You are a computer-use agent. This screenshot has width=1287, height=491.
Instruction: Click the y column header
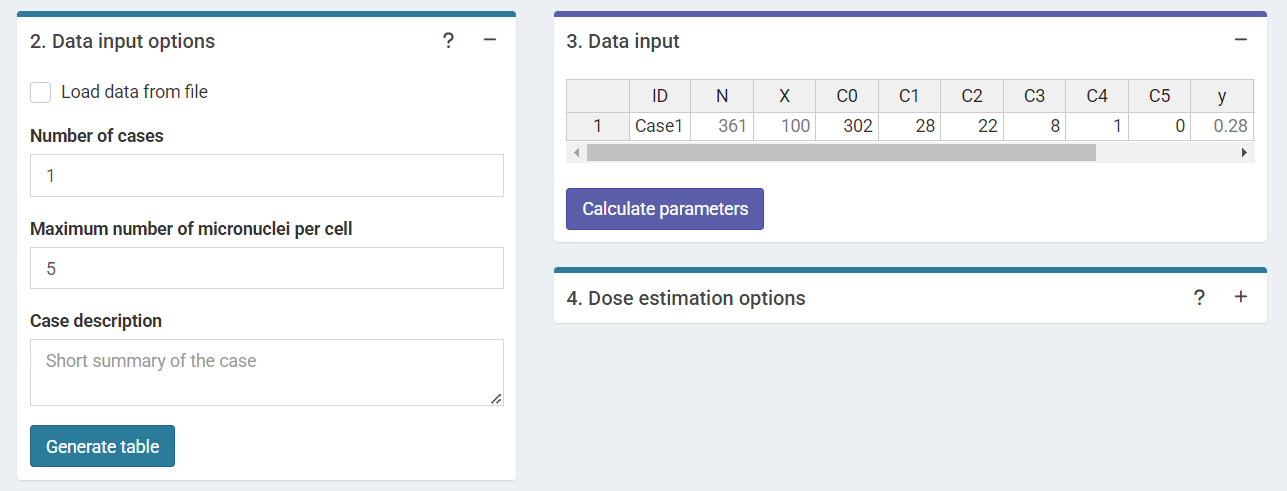[1222, 96]
